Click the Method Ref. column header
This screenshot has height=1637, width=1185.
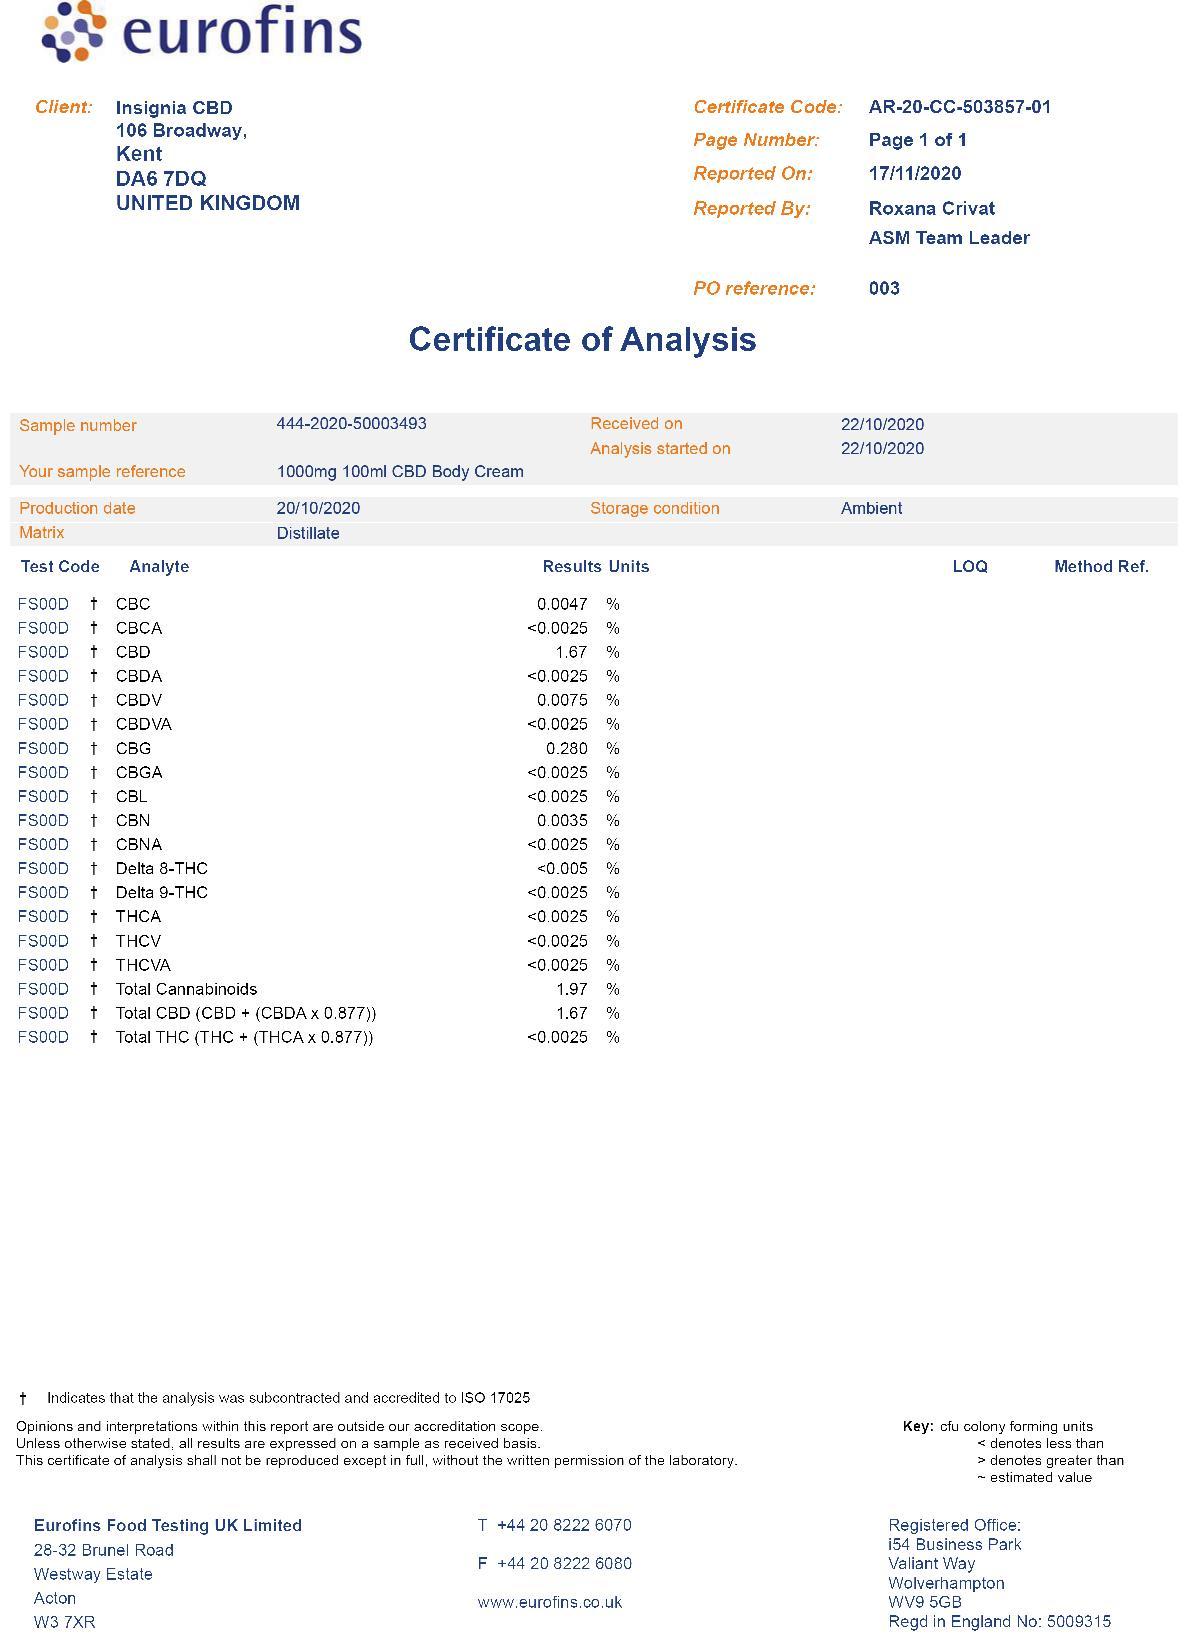coord(1101,567)
